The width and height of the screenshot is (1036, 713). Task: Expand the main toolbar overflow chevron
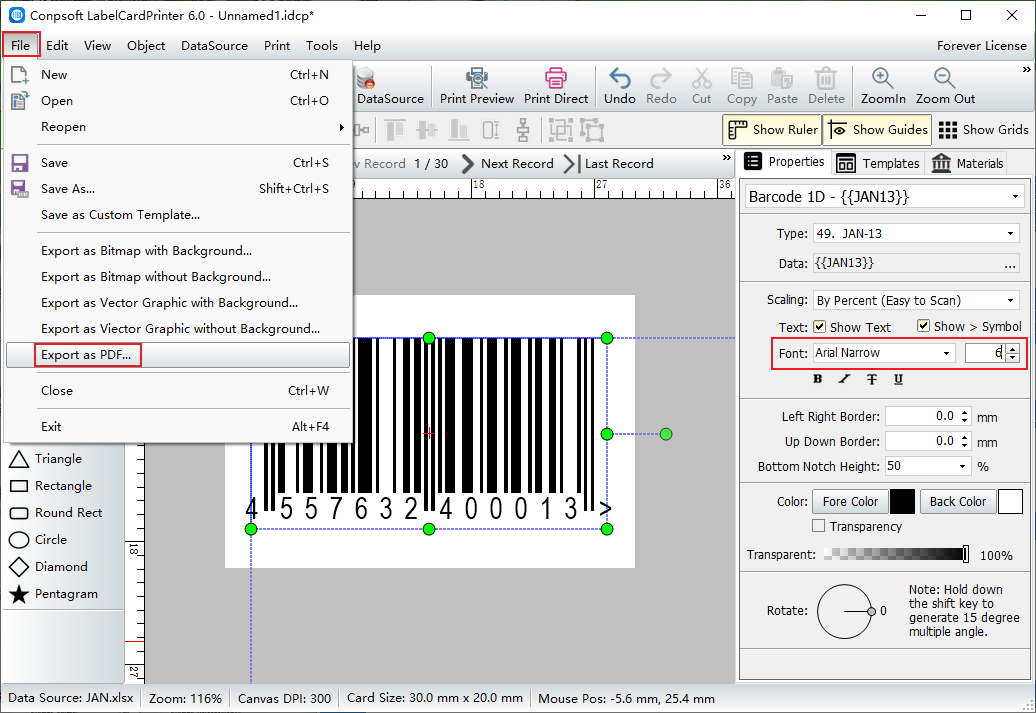(1026, 69)
